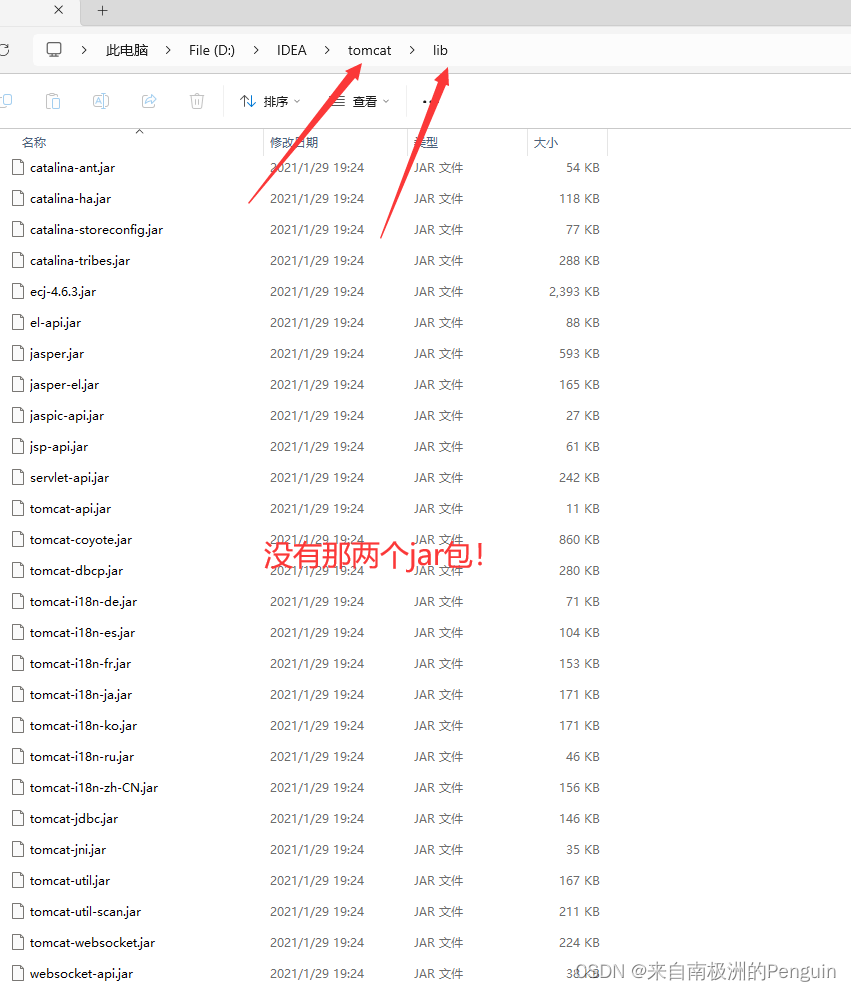Sort by 修改日期 column header
This screenshot has height=991, width=851.
(x=294, y=143)
